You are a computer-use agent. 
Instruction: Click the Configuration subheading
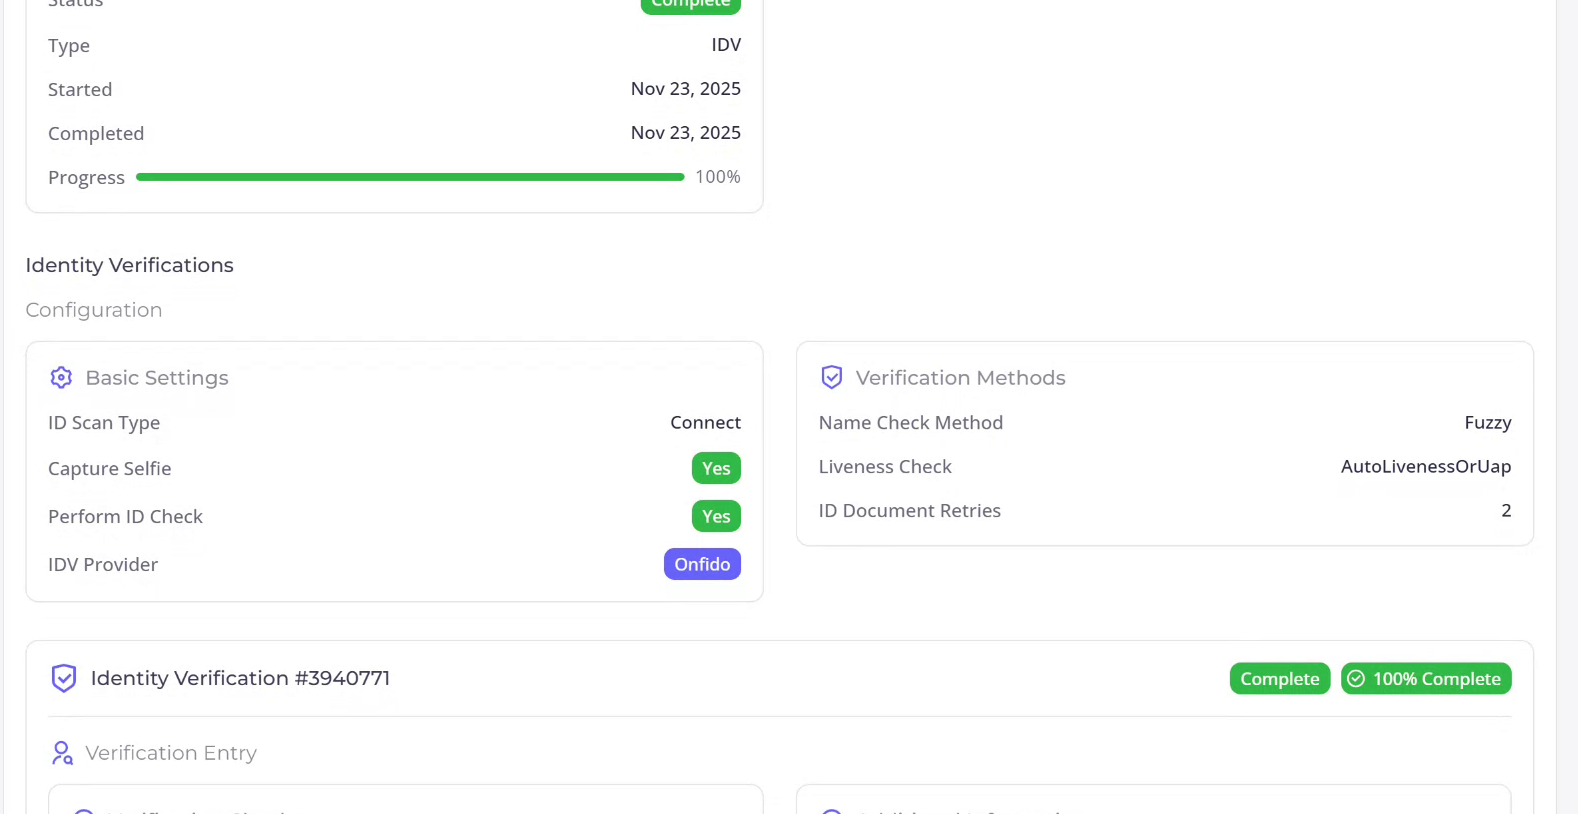pos(94,310)
